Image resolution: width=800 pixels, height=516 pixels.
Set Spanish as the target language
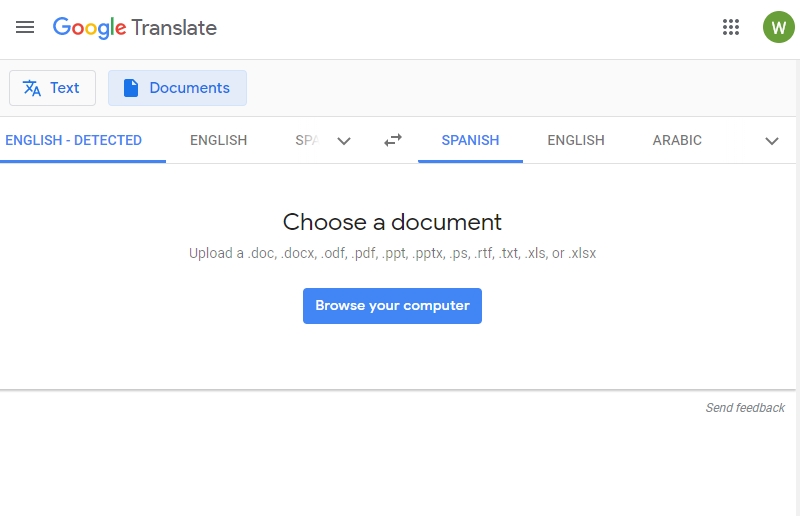pos(470,141)
